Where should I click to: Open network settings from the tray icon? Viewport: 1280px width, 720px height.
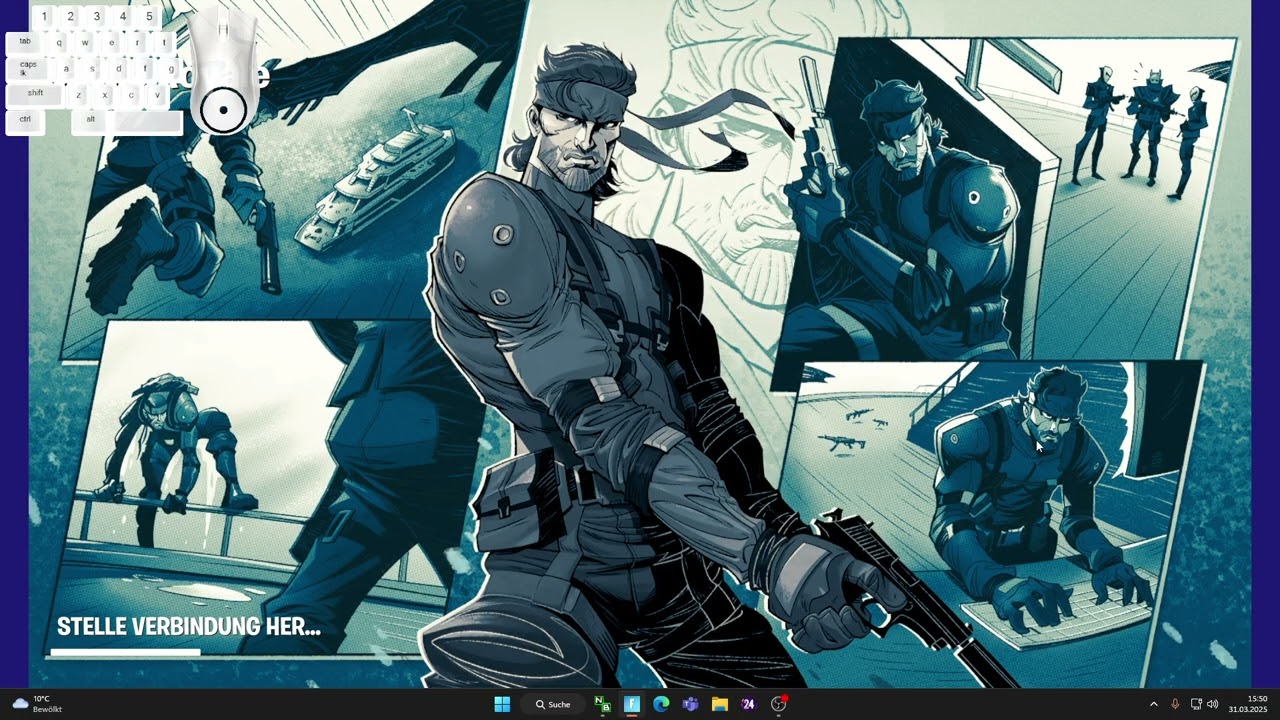coord(1196,704)
